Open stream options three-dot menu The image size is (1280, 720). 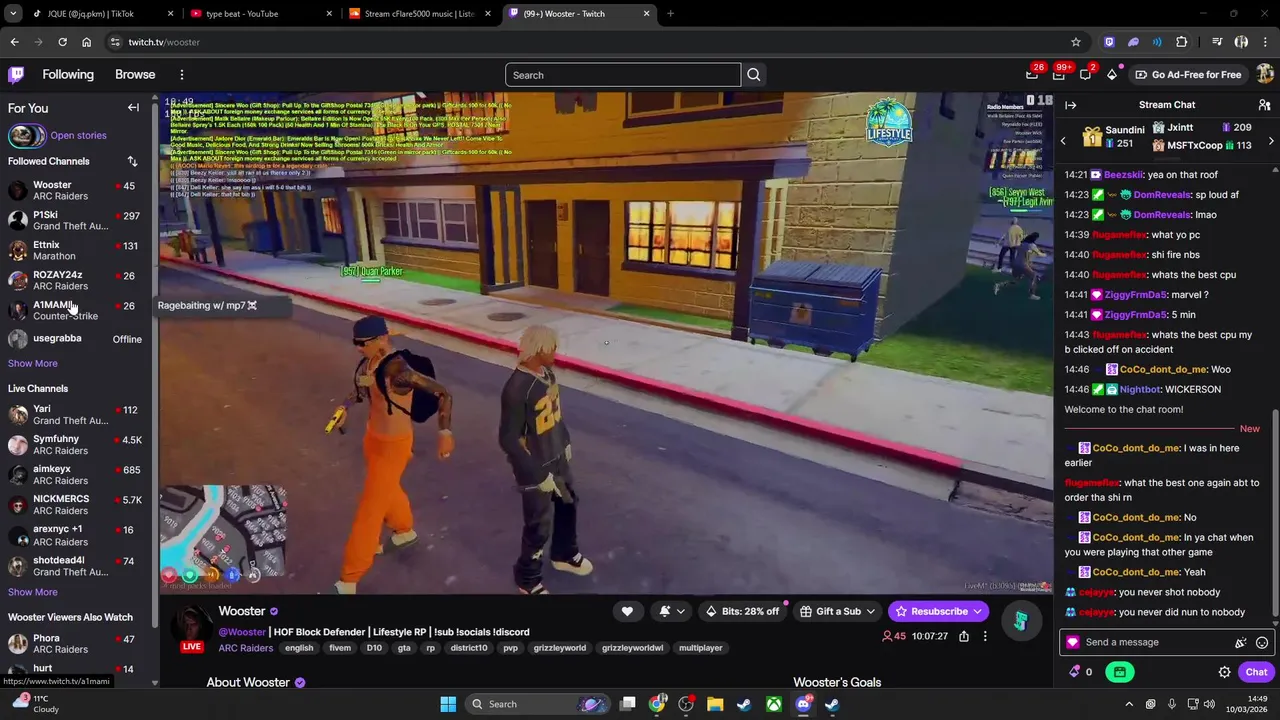[985, 636]
